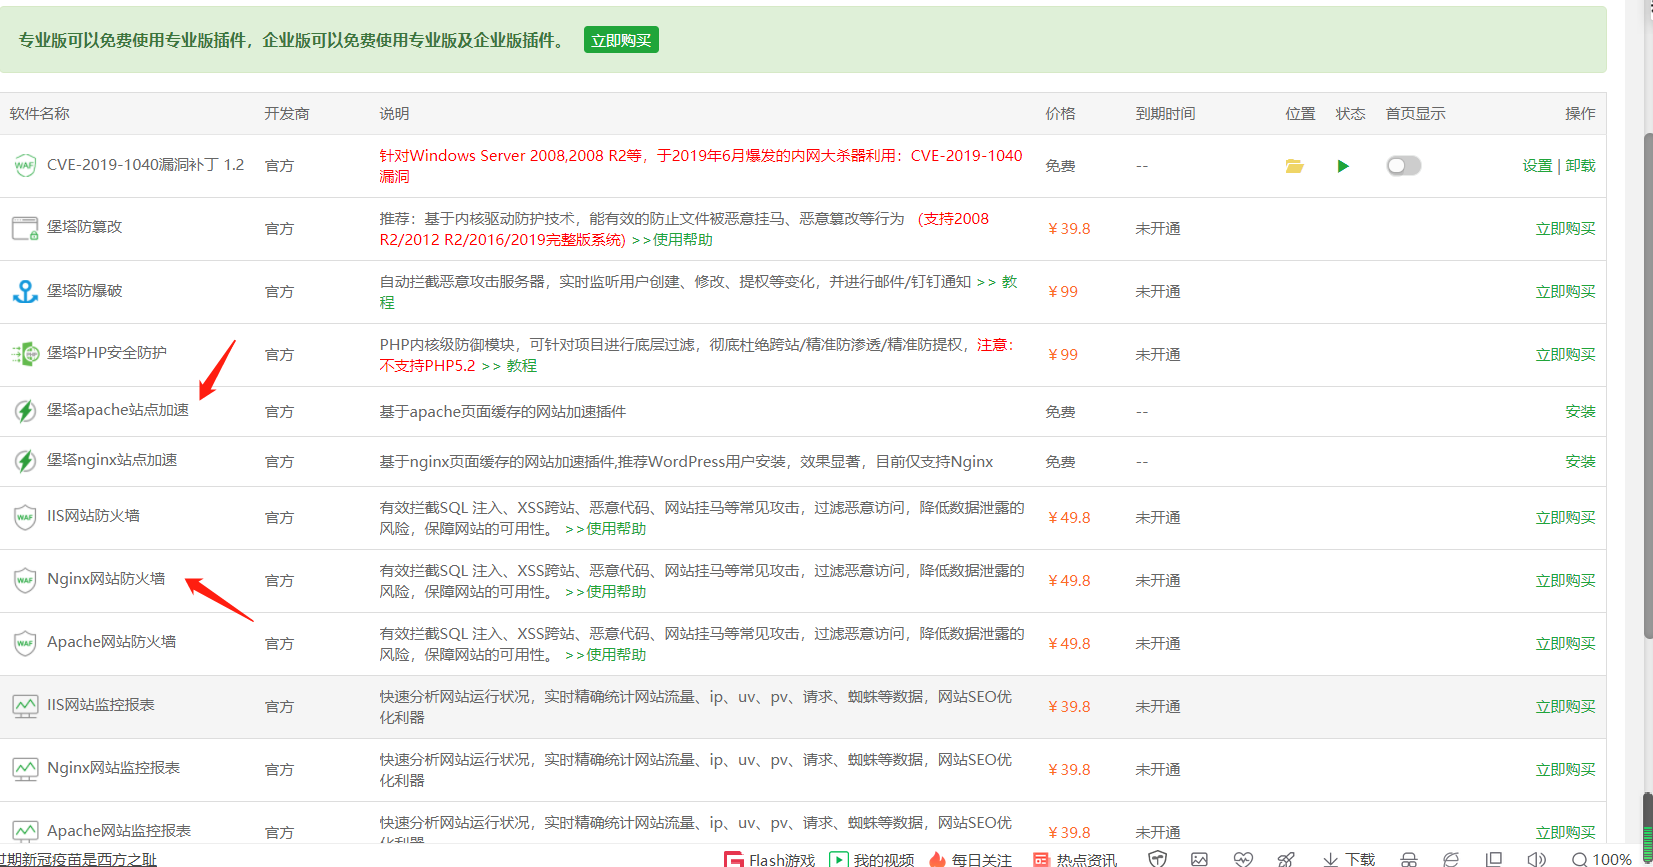Viewport: 1653px width, 867px height.
Task: Click the IIS网站防火墙 WAF shield icon
Action: point(25,517)
